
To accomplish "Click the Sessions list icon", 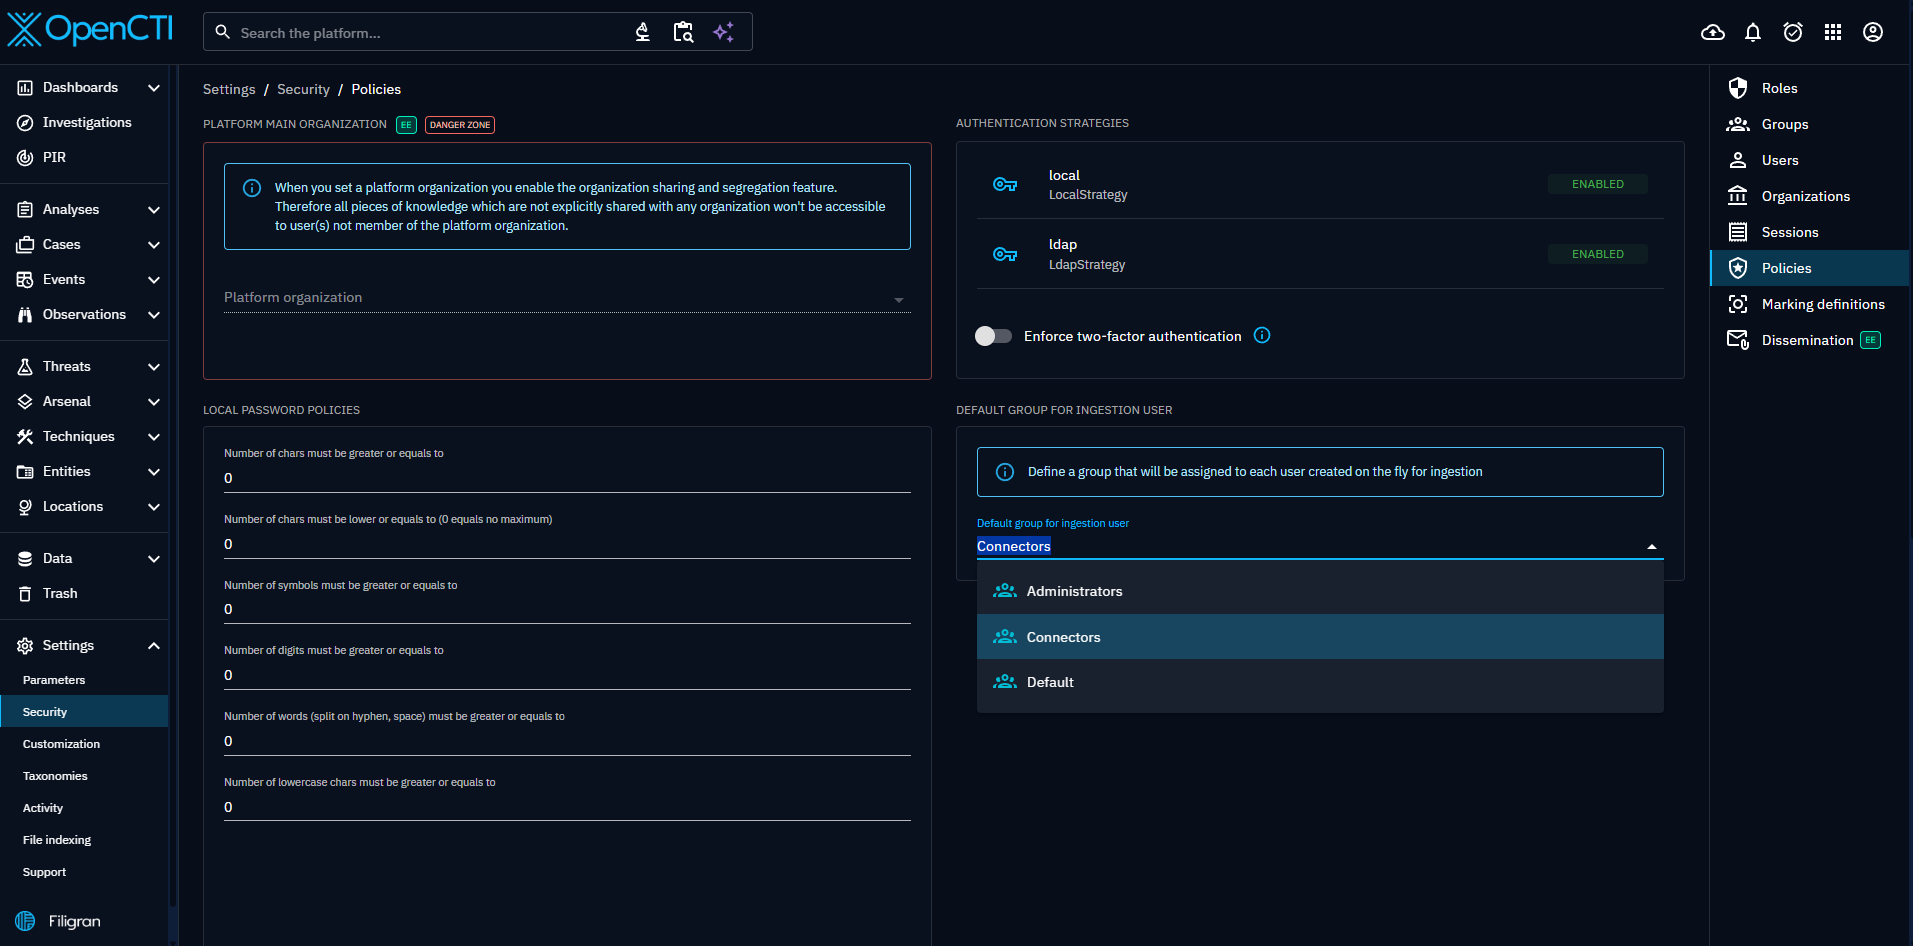I will (1738, 232).
